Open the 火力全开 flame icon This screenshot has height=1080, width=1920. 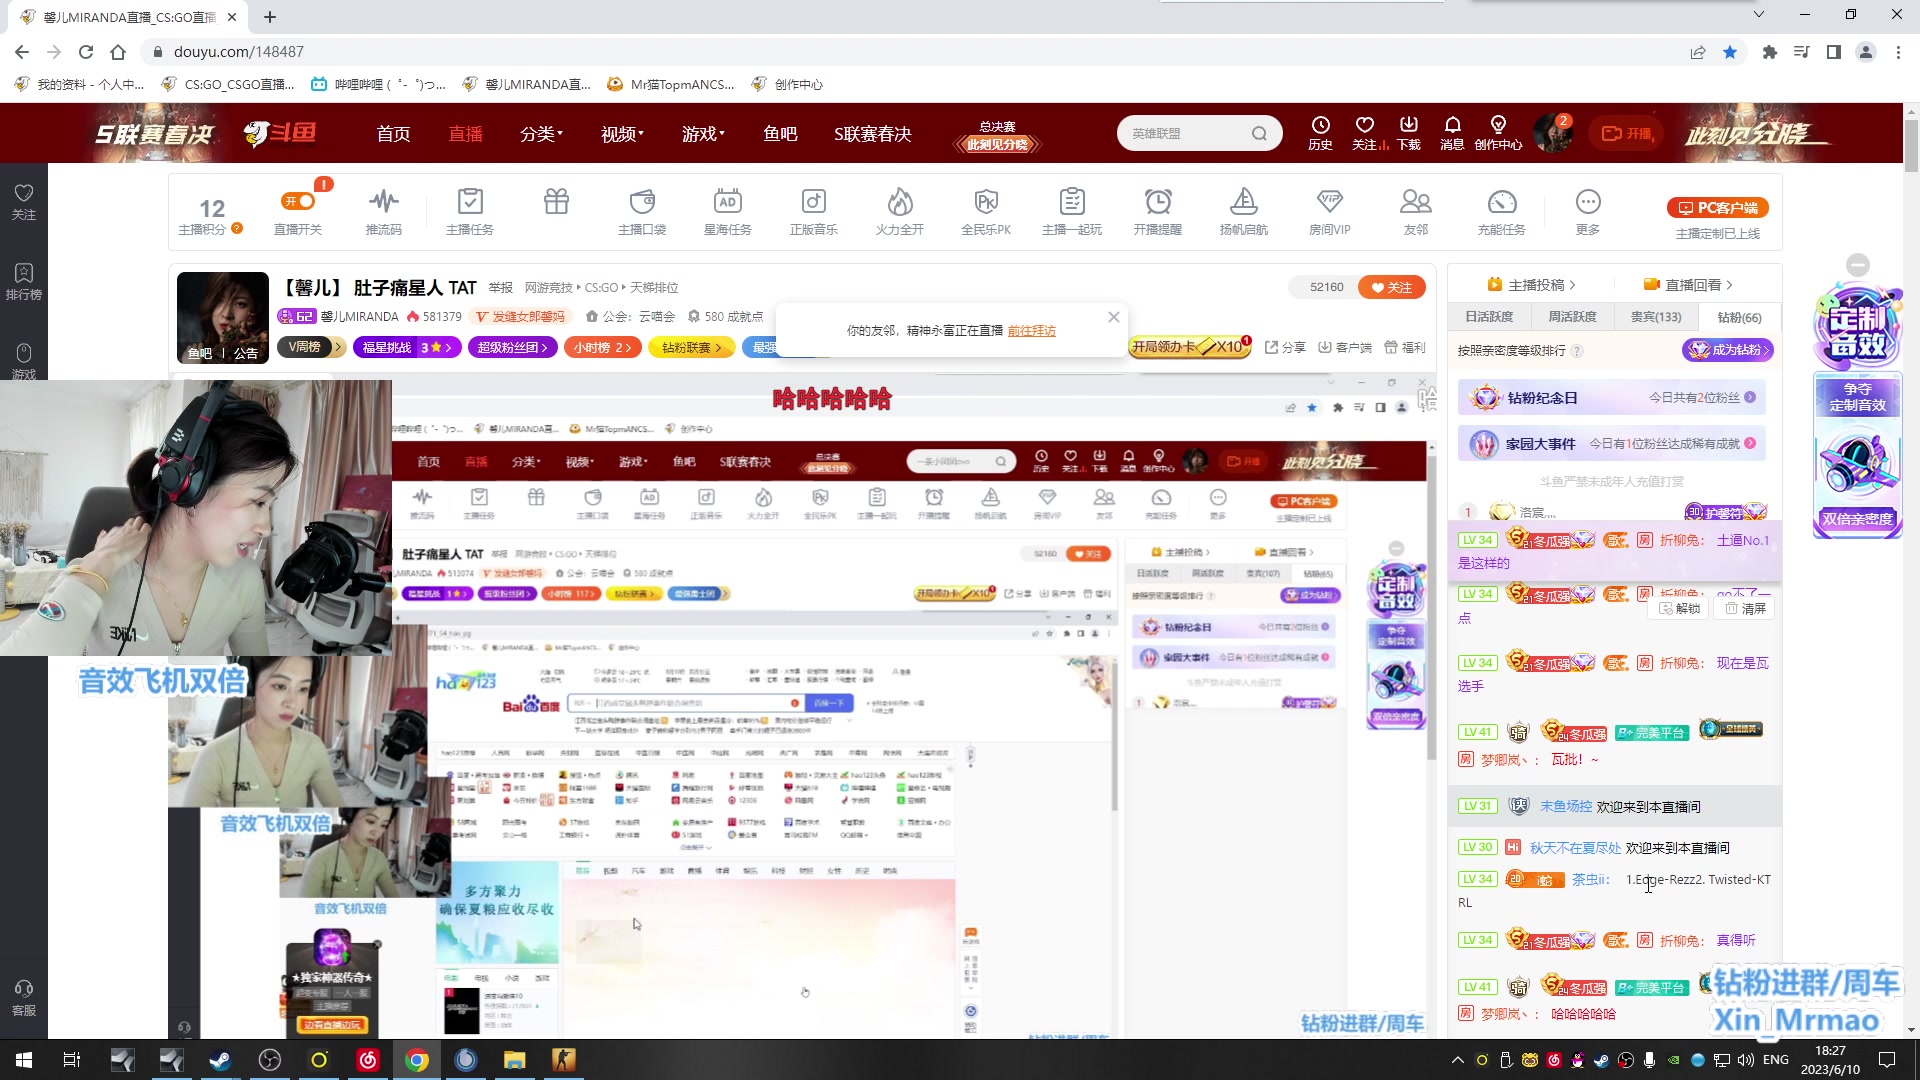[900, 202]
